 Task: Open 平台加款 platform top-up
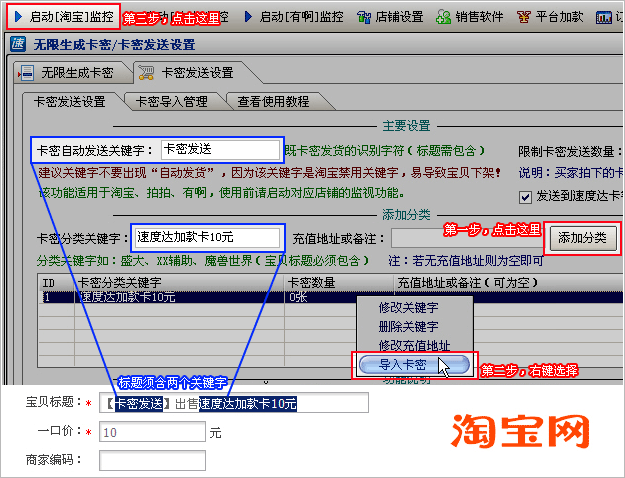click(550, 17)
